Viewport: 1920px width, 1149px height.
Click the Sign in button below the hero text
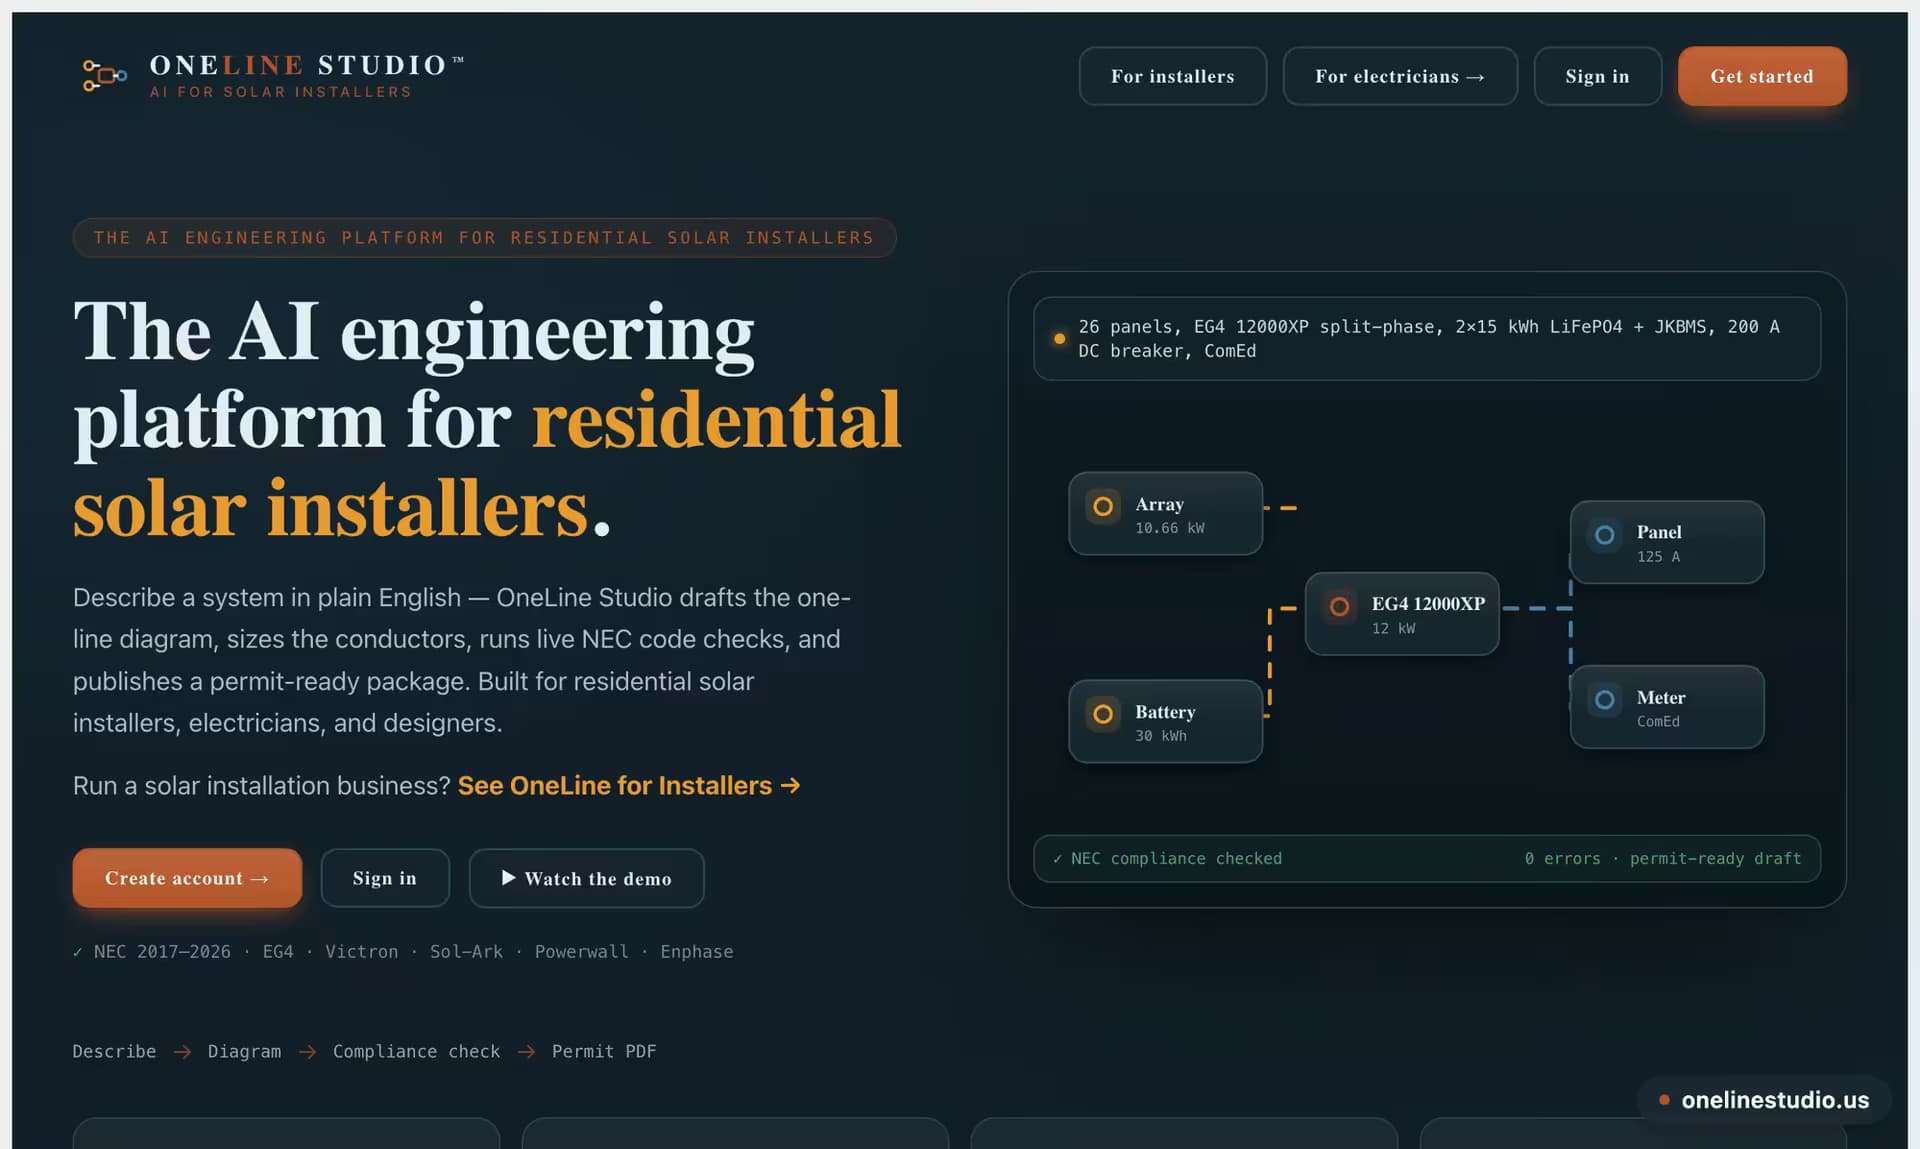click(385, 878)
